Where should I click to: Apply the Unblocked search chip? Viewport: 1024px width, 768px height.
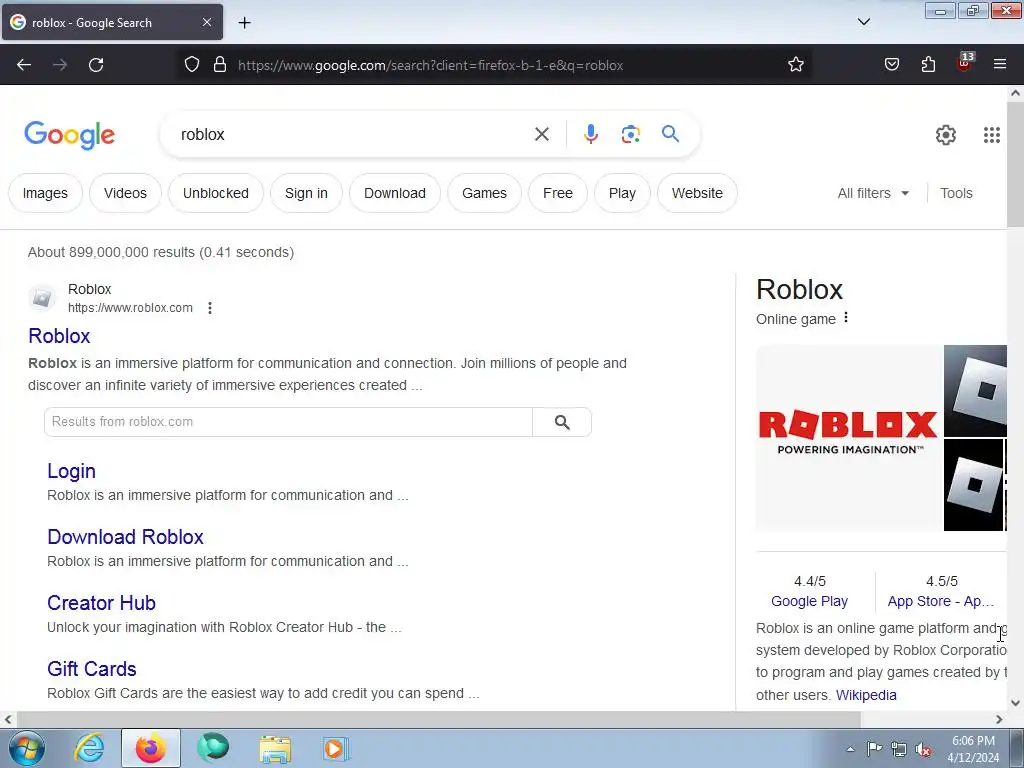(216, 193)
